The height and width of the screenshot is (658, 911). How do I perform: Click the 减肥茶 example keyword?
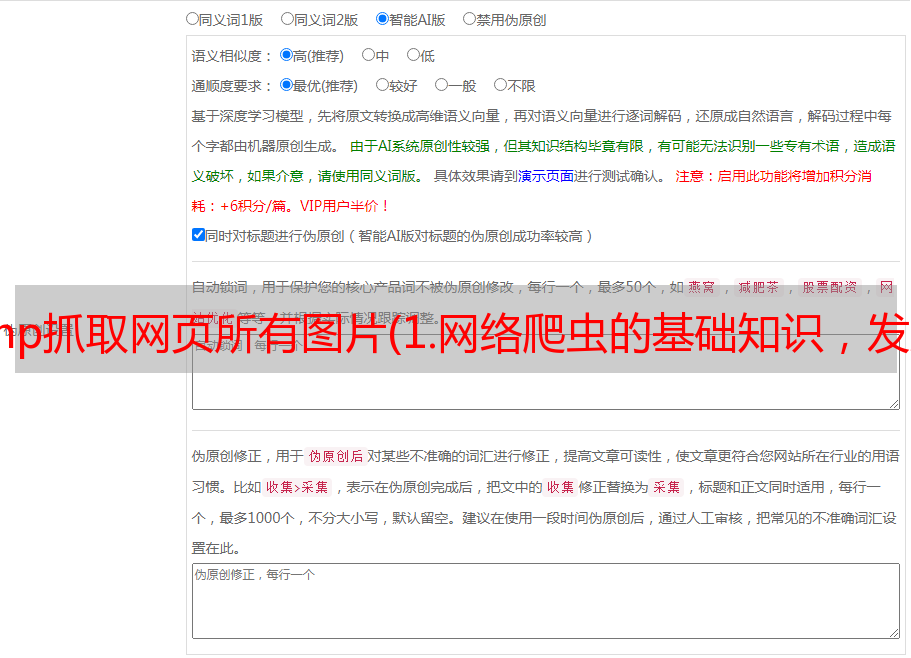[759, 287]
